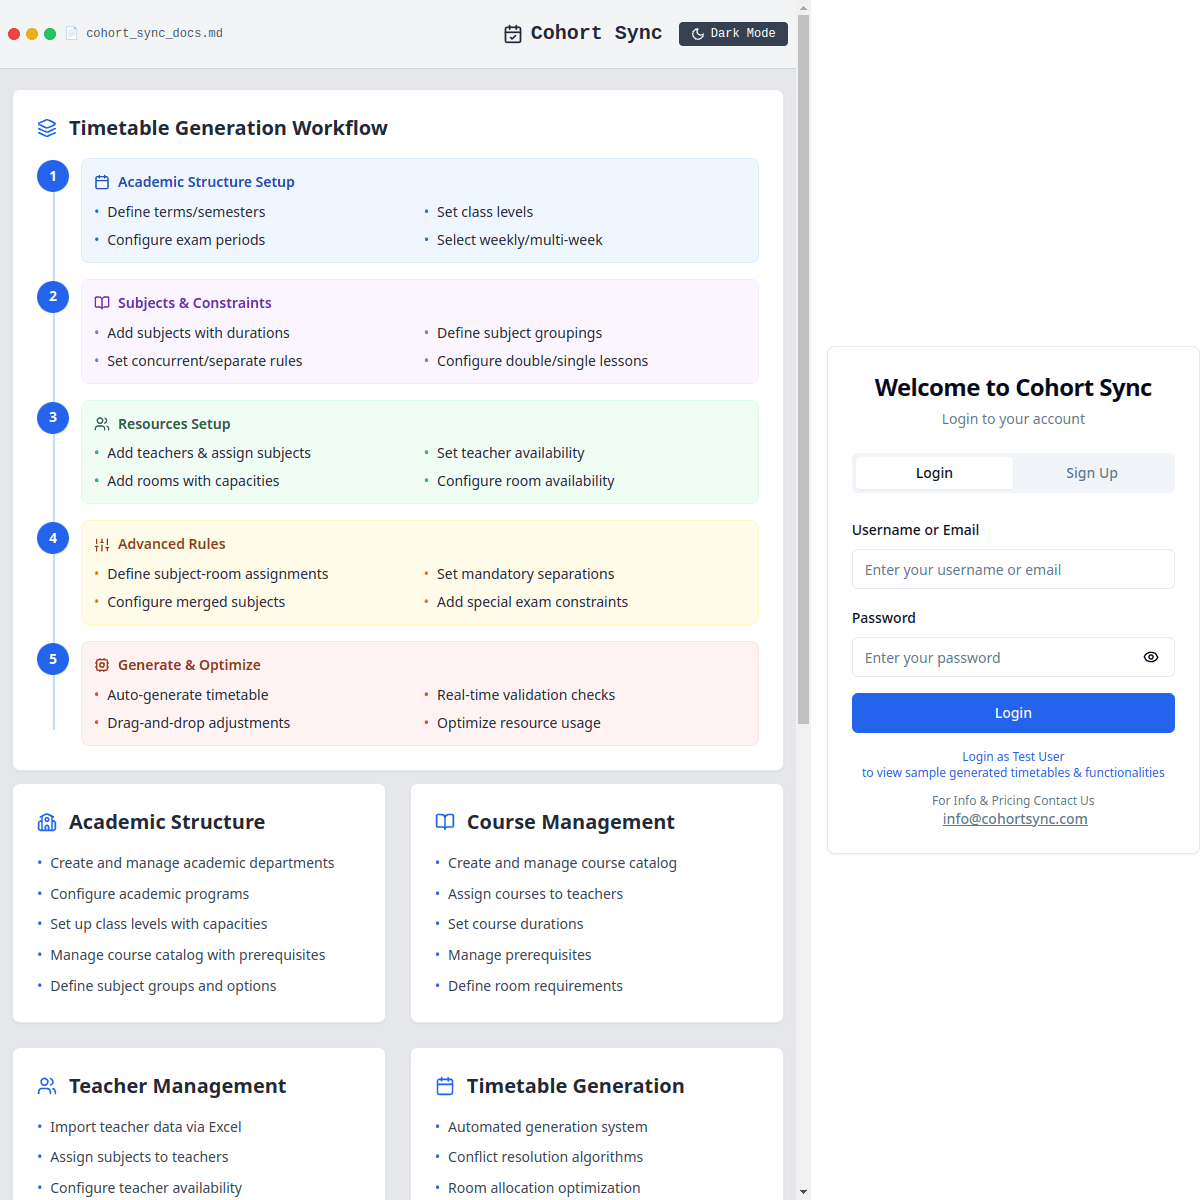The height and width of the screenshot is (1200, 1200).
Task: Click the book icon next to Subjects & Constraints
Action: pyautogui.click(x=102, y=303)
